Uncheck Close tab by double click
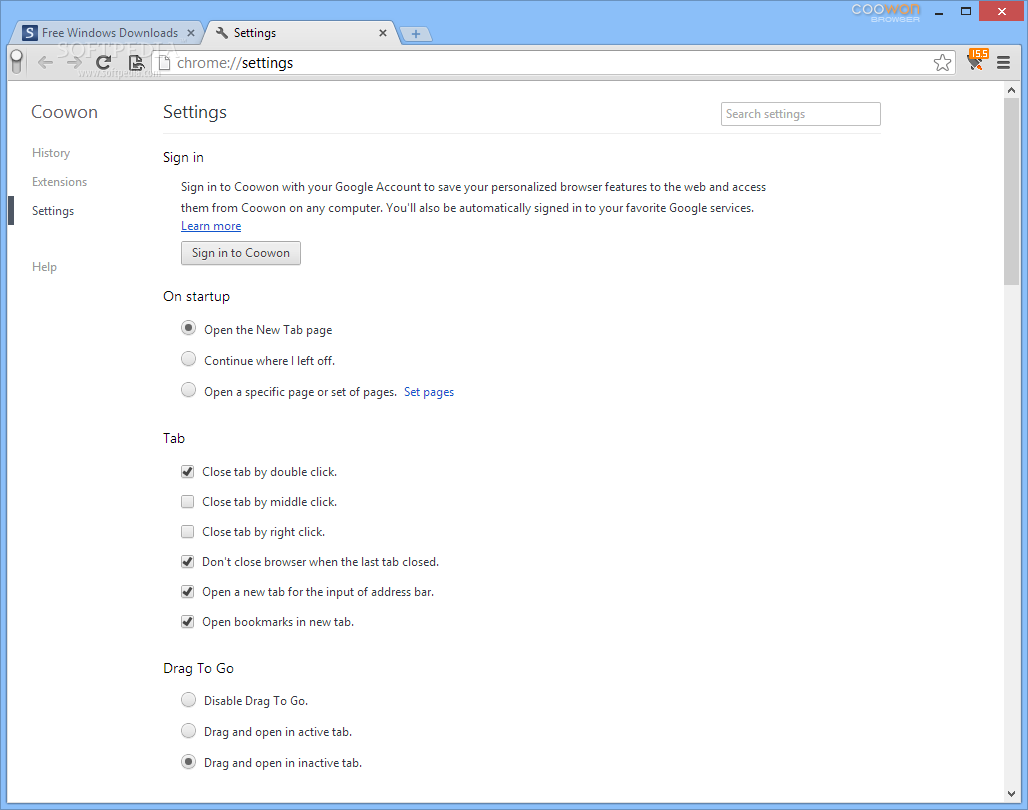 [188, 472]
